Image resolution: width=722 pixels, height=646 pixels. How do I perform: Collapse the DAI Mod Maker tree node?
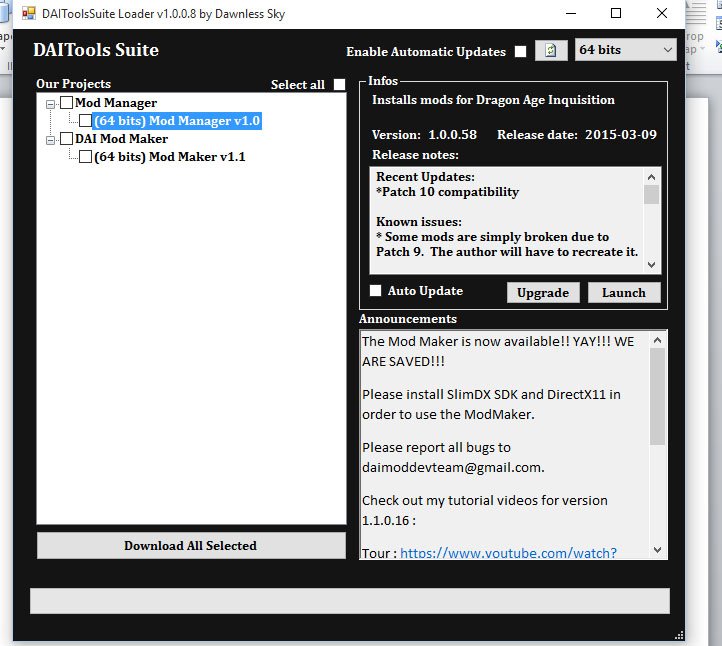[50, 140]
